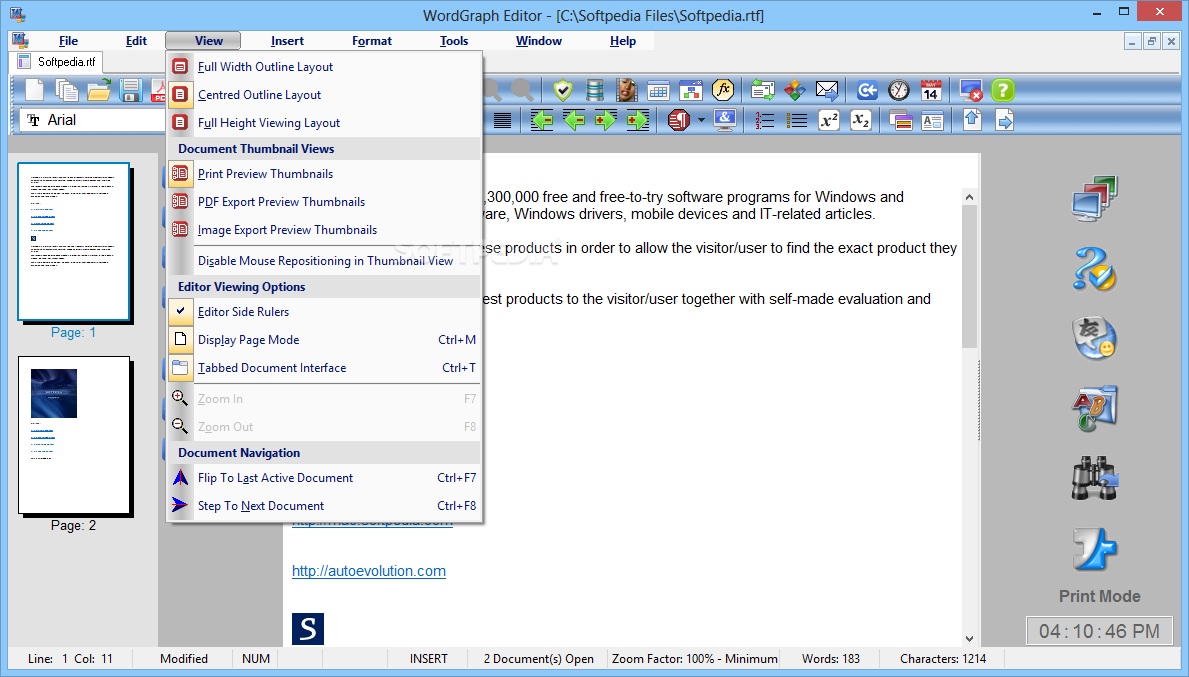Click the copy documents icon
The height and width of the screenshot is (677, 1189).
click(x=67, y=90)
